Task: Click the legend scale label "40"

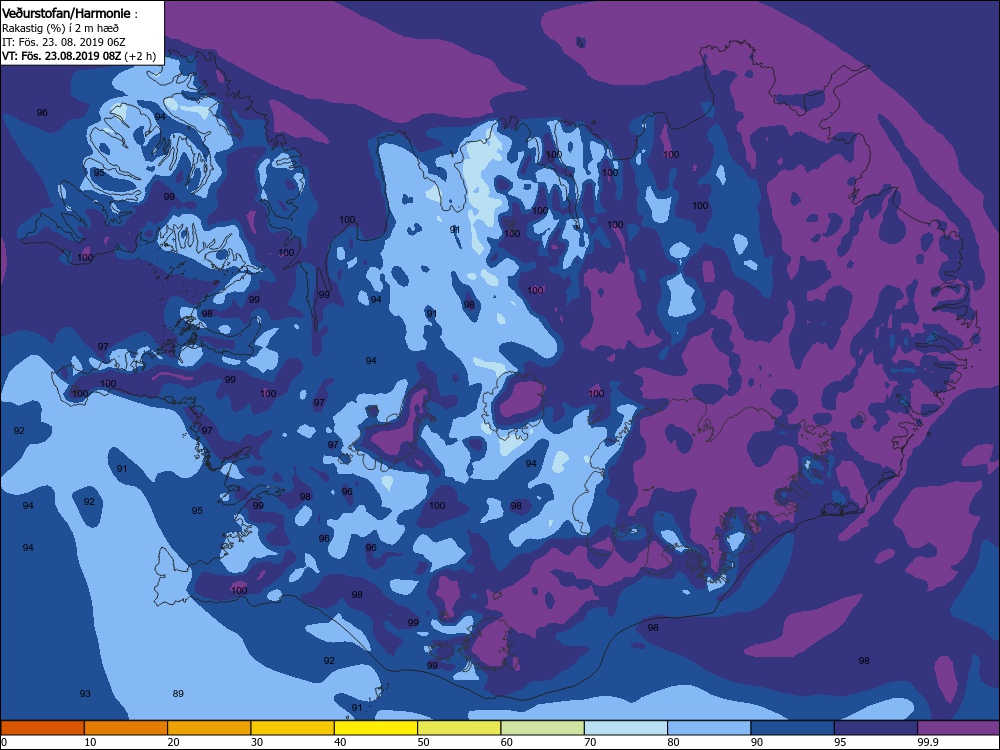Action: [x=340, y=742]
